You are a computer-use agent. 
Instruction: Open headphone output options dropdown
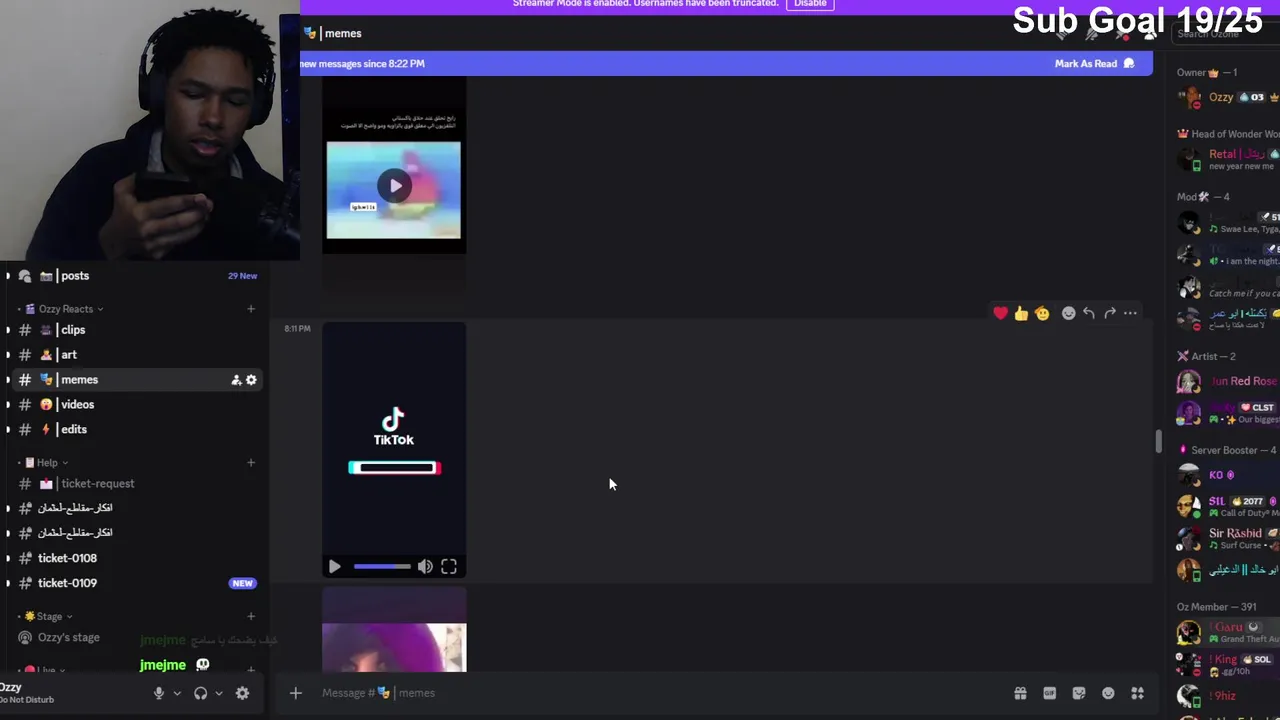pyautogui.click(x=219, y=693)
